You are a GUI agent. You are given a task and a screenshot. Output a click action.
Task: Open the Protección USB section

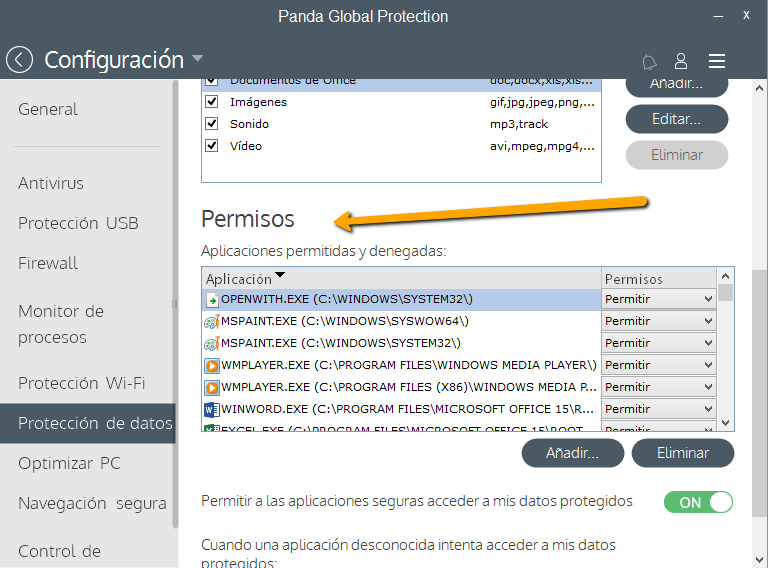[78, 223]
